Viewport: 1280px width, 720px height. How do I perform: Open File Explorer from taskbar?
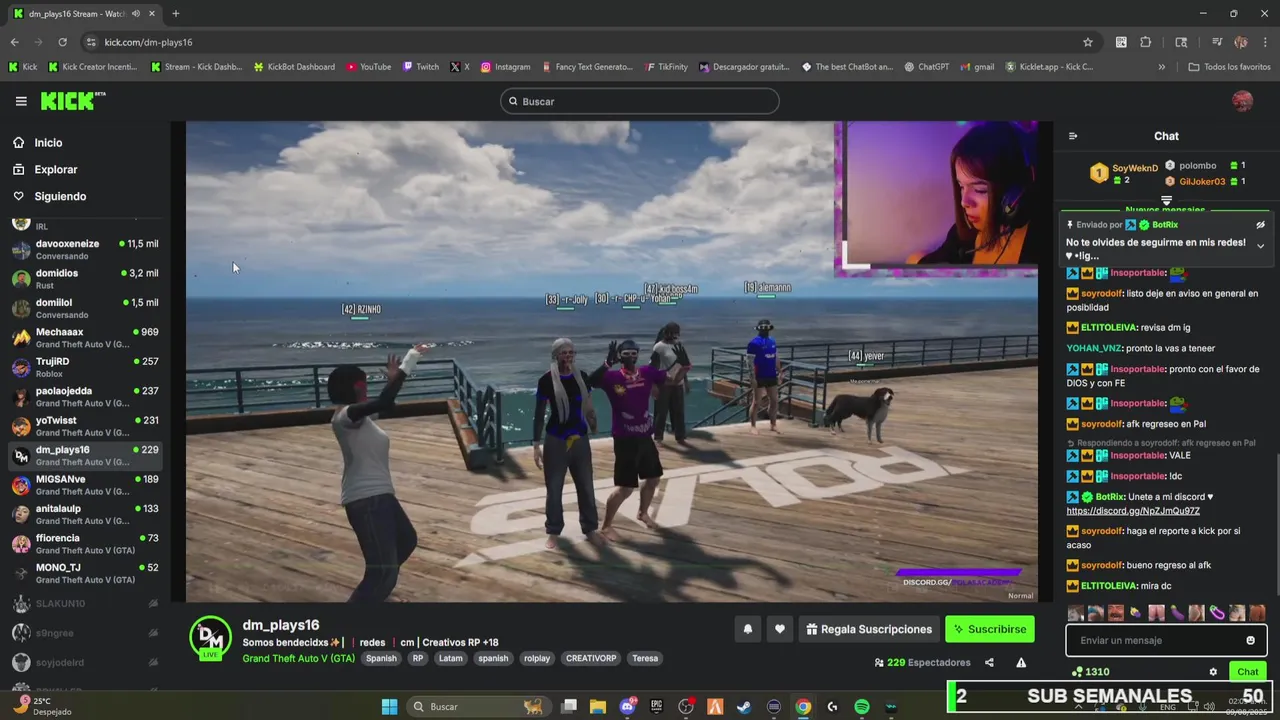click(597, 707)
